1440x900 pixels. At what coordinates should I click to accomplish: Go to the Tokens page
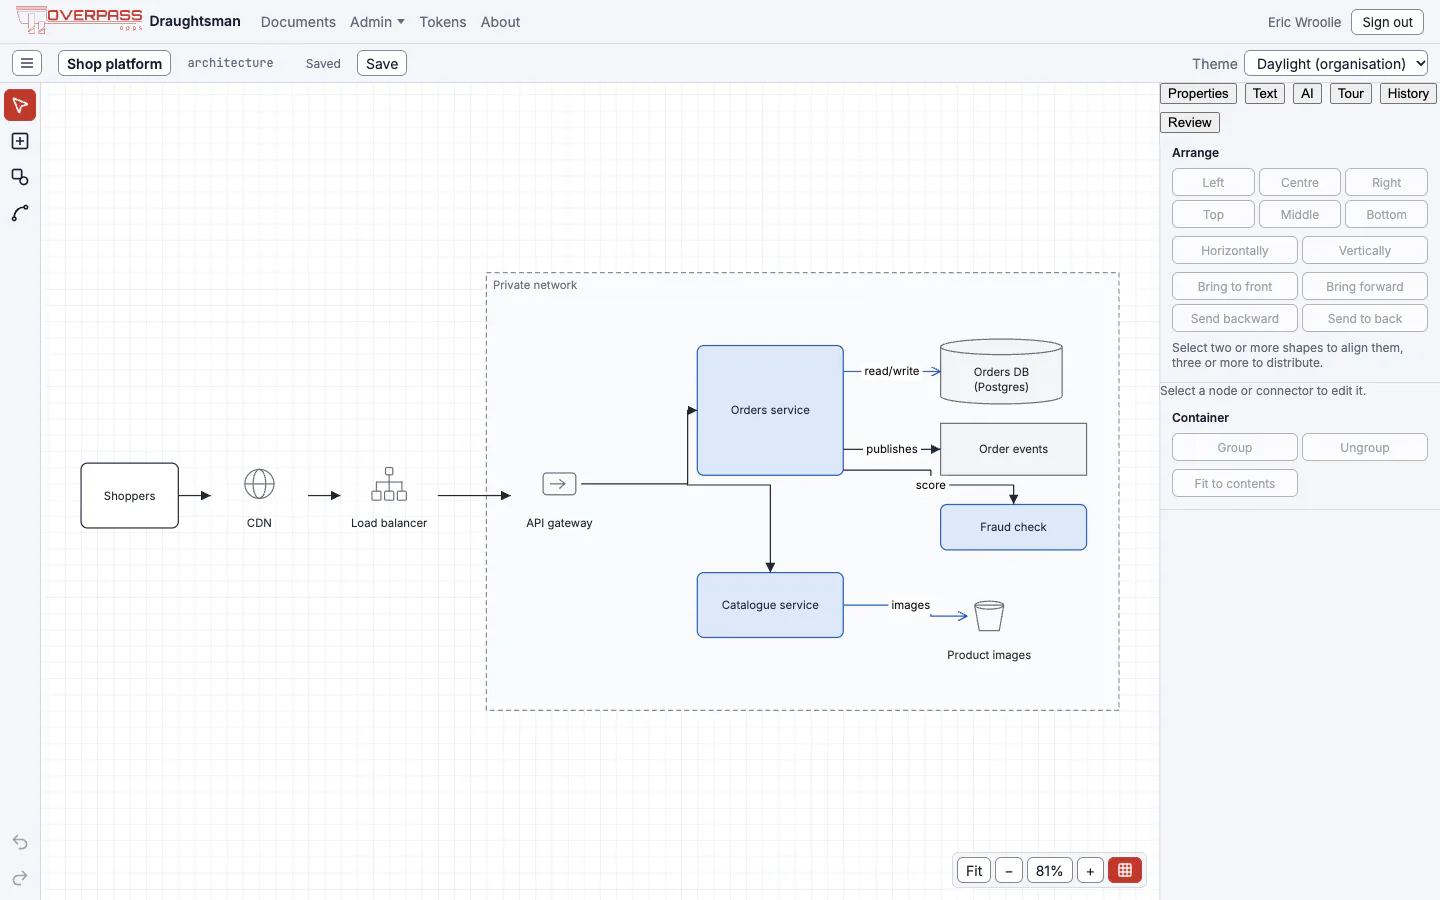point(443,22)
